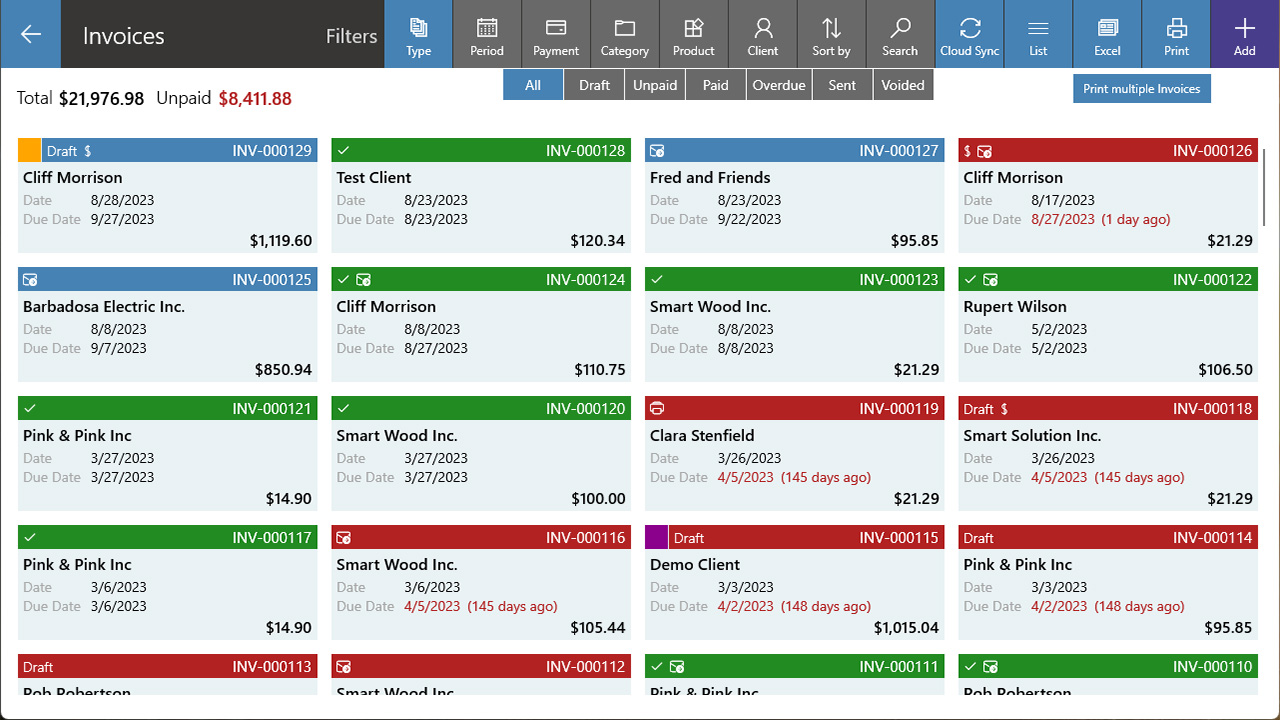The width and height of the screenshot is (1280, 720).
Task: Filter by Product
Action: 694,34
